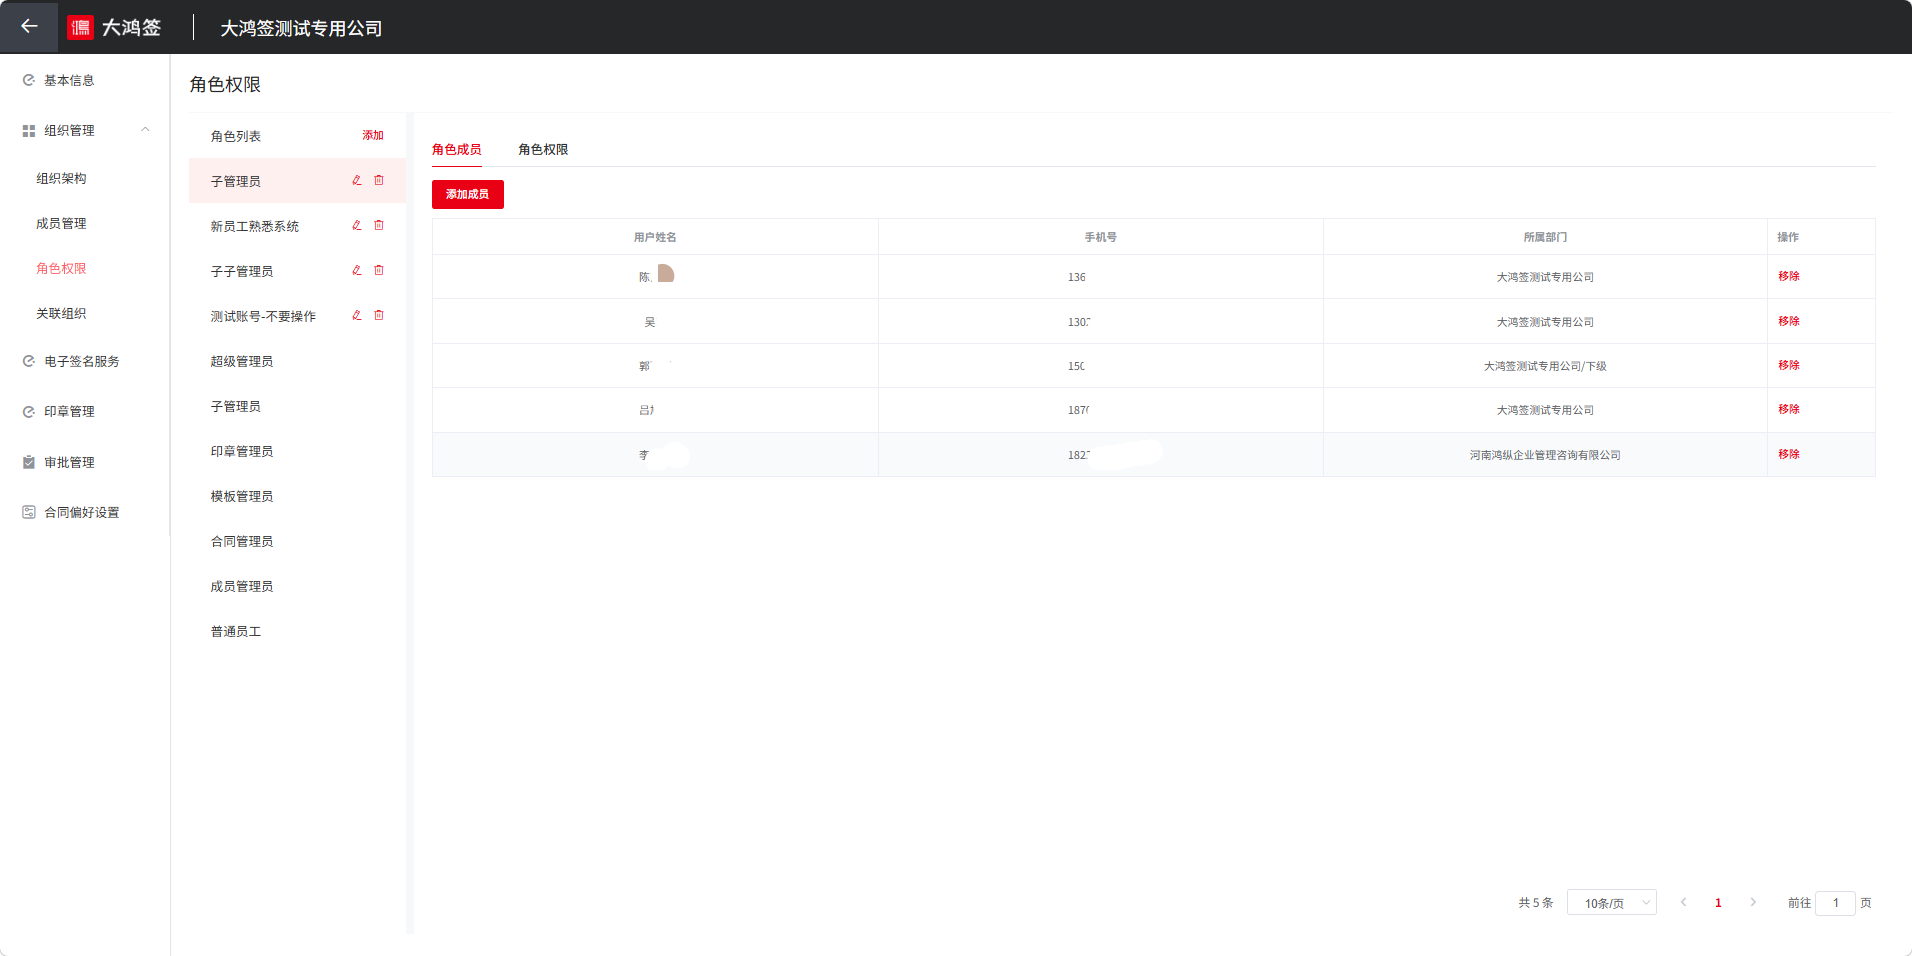Click trash icon on selected 子管理员 role

(379, 181)
